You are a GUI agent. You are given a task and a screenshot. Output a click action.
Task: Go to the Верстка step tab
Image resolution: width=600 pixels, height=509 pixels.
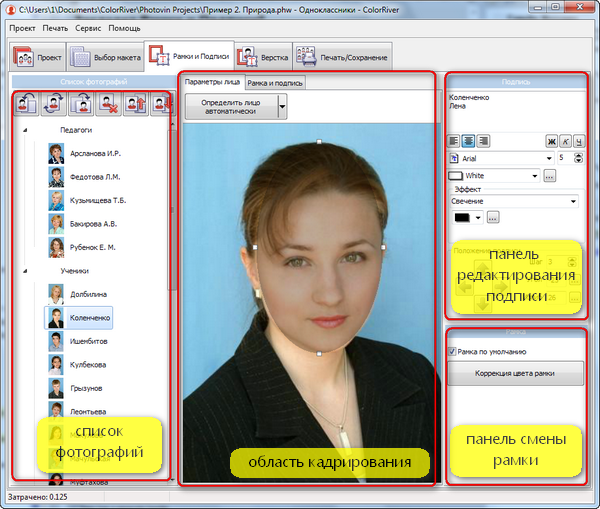click(x=263, y=57)
